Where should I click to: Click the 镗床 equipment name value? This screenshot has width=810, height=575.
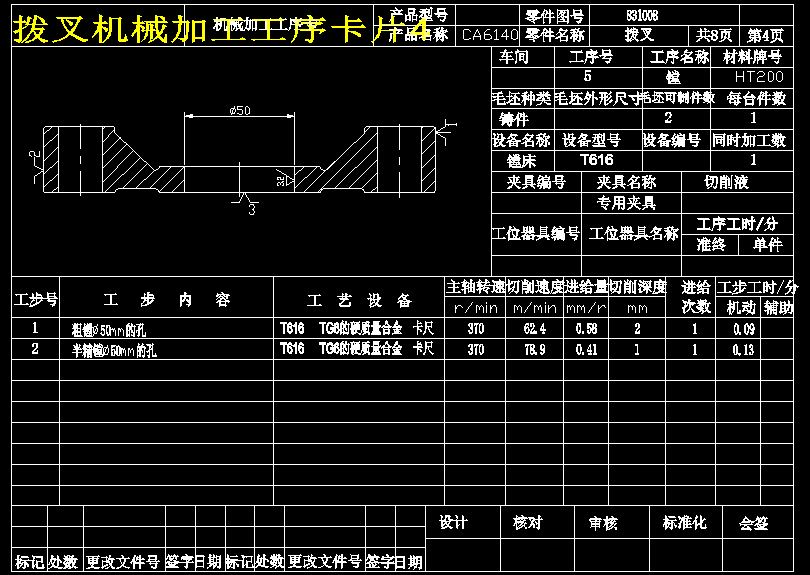(x=522, y=161)
